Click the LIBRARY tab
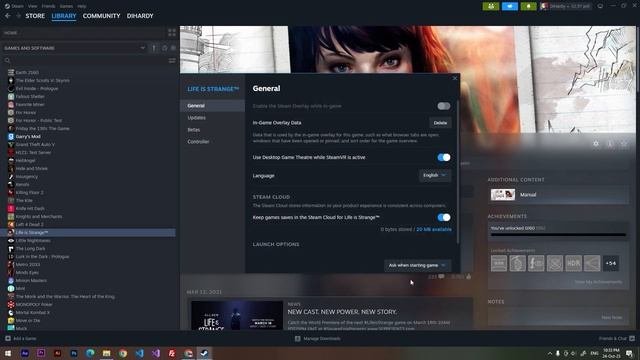 64,16
